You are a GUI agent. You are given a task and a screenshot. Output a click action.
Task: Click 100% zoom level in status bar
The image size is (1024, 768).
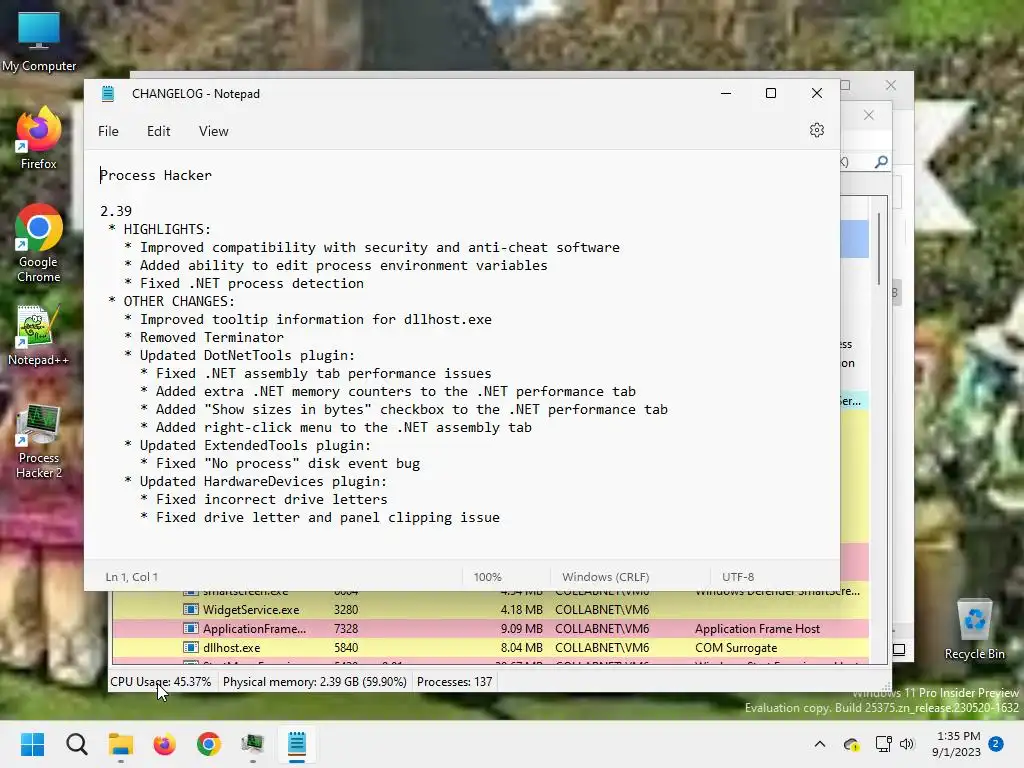tap(488, 577)
